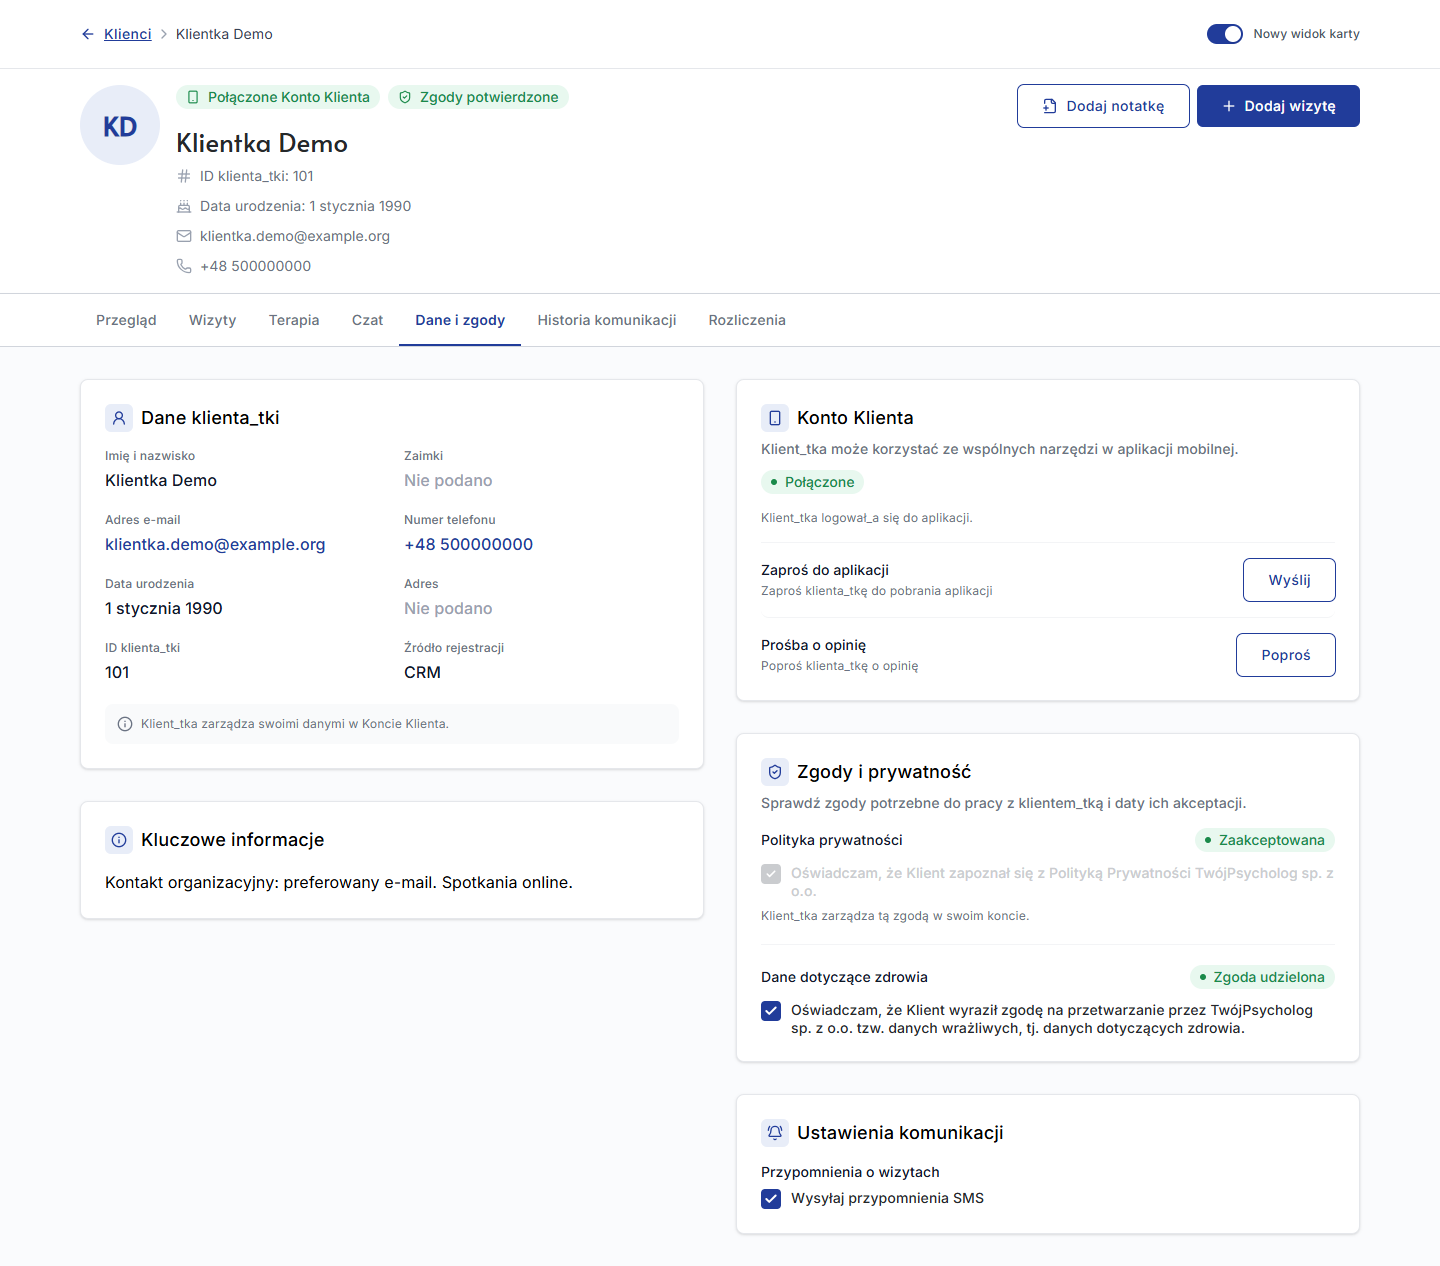Click the back arrow icon beside Klienci
This screenshot has width=1440, height=1266.
(88, 34)
